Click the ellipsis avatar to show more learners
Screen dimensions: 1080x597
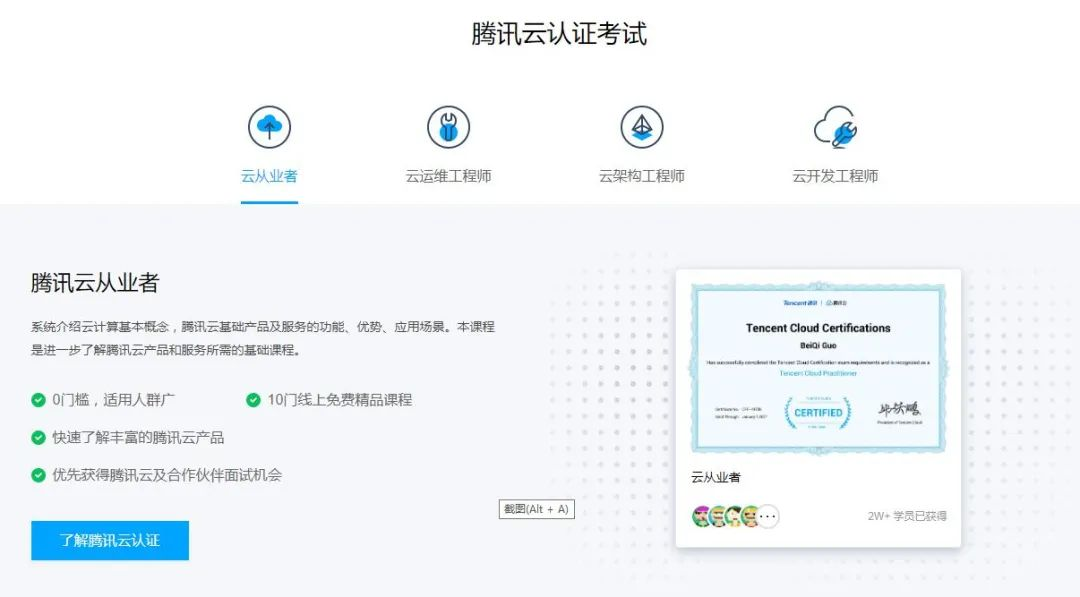767,516
